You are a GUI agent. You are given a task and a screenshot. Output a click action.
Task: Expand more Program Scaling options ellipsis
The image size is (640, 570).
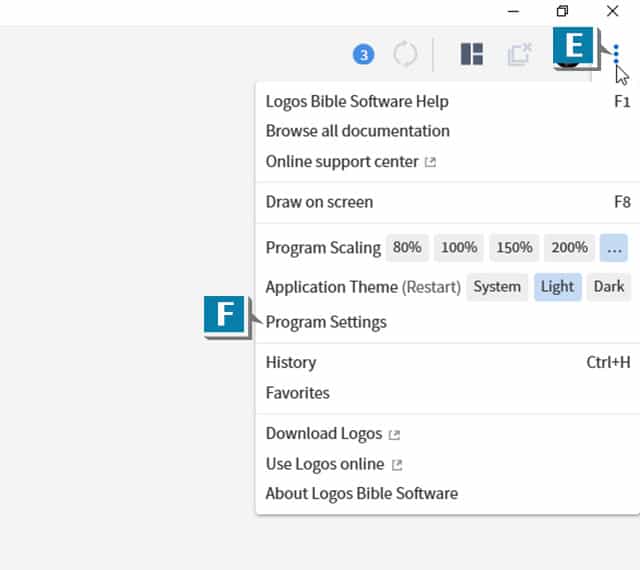pyautogui.click(x=614, y=247)
